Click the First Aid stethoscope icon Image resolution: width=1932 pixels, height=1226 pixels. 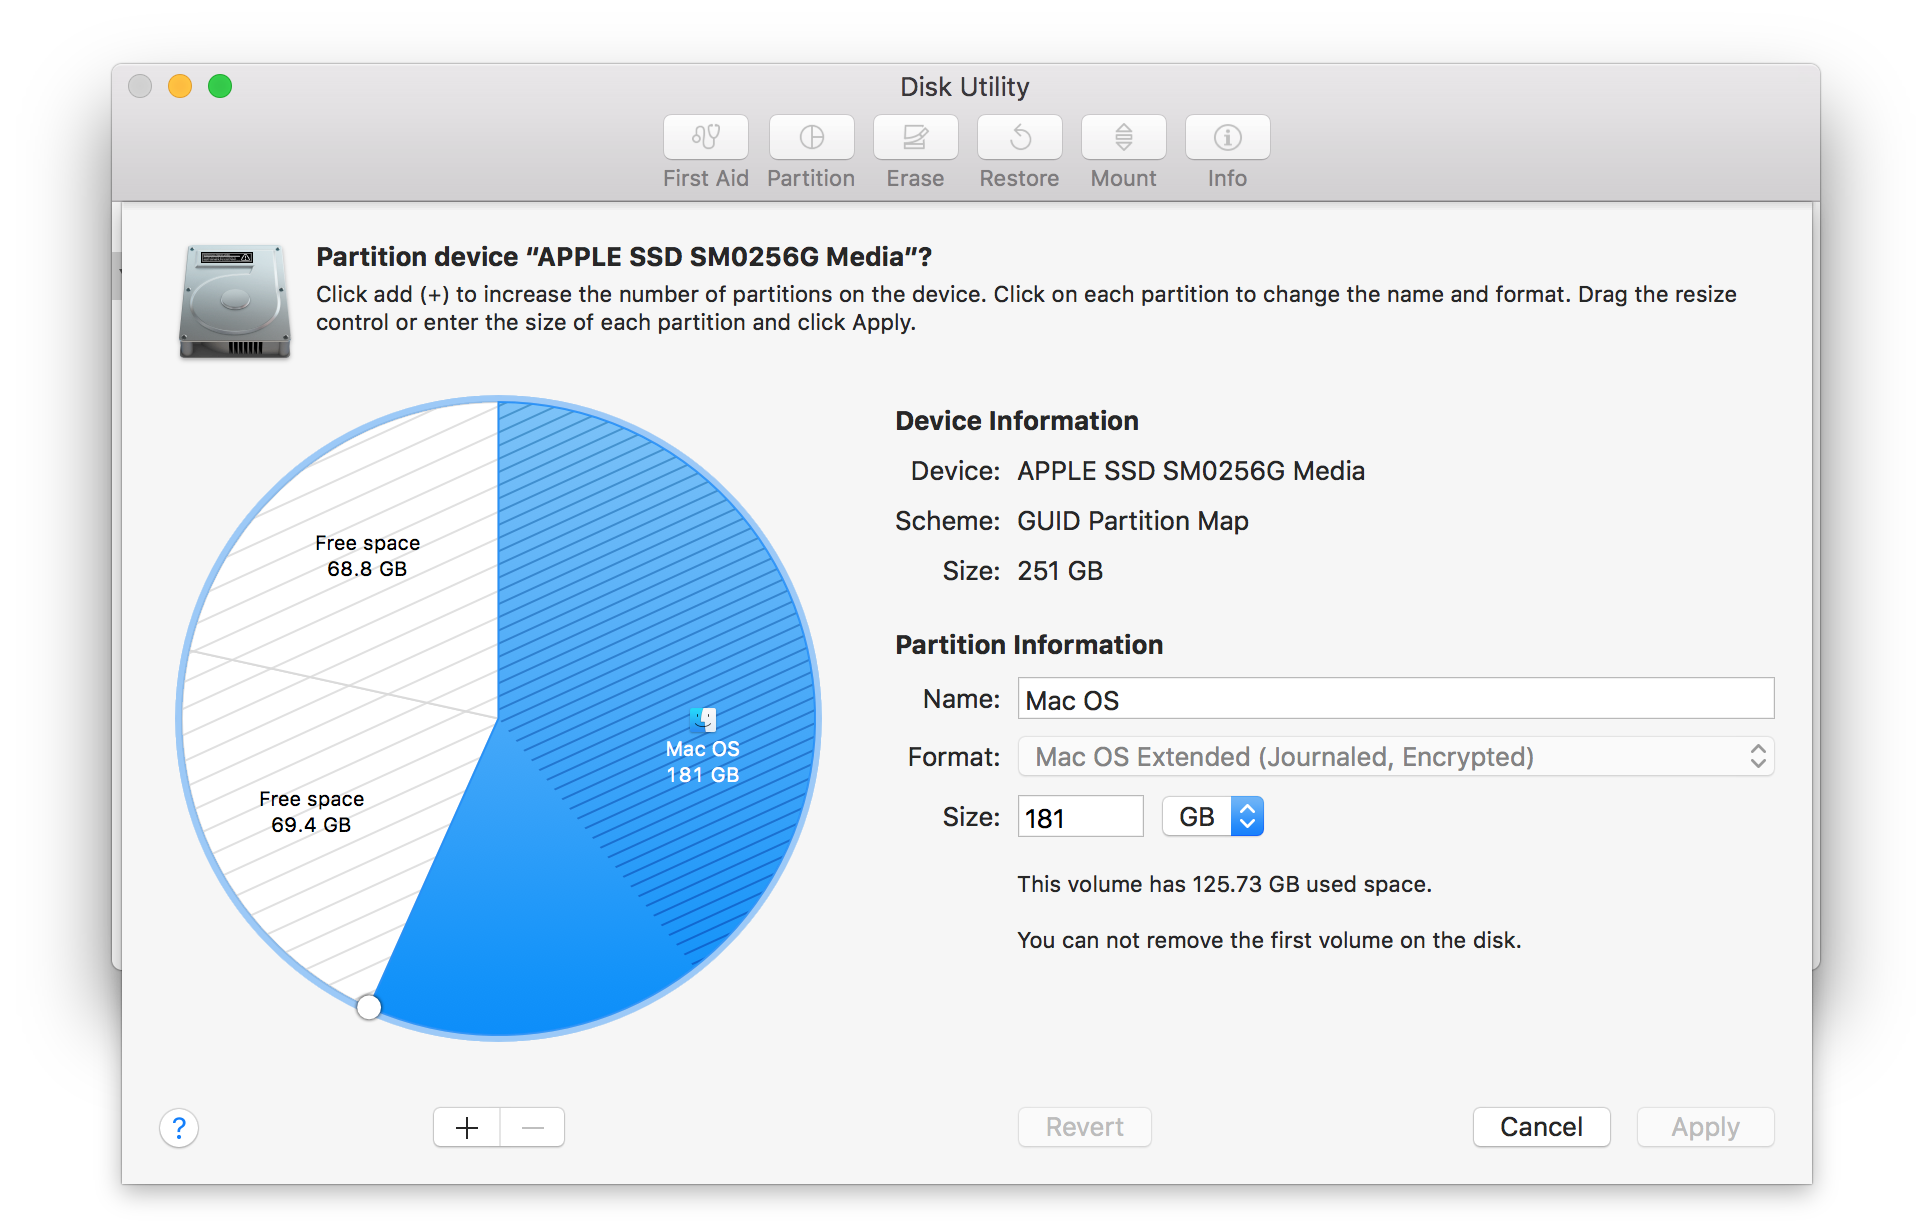point(705,137)
